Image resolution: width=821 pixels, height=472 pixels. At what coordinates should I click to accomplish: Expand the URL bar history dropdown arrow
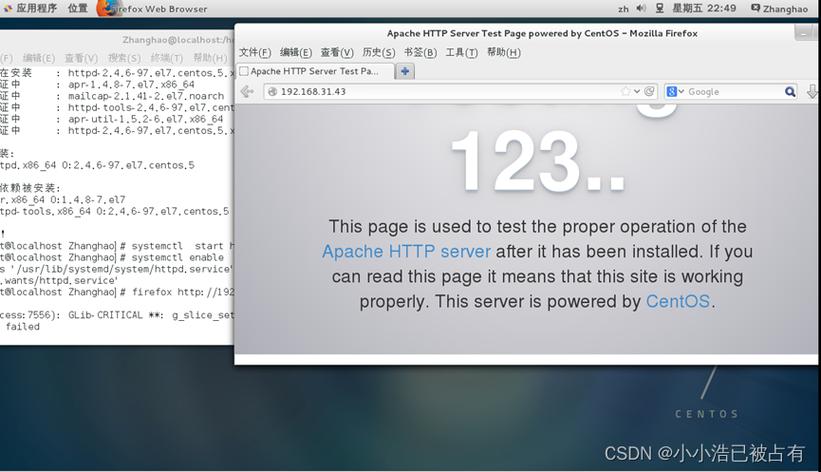pos(637,91)
